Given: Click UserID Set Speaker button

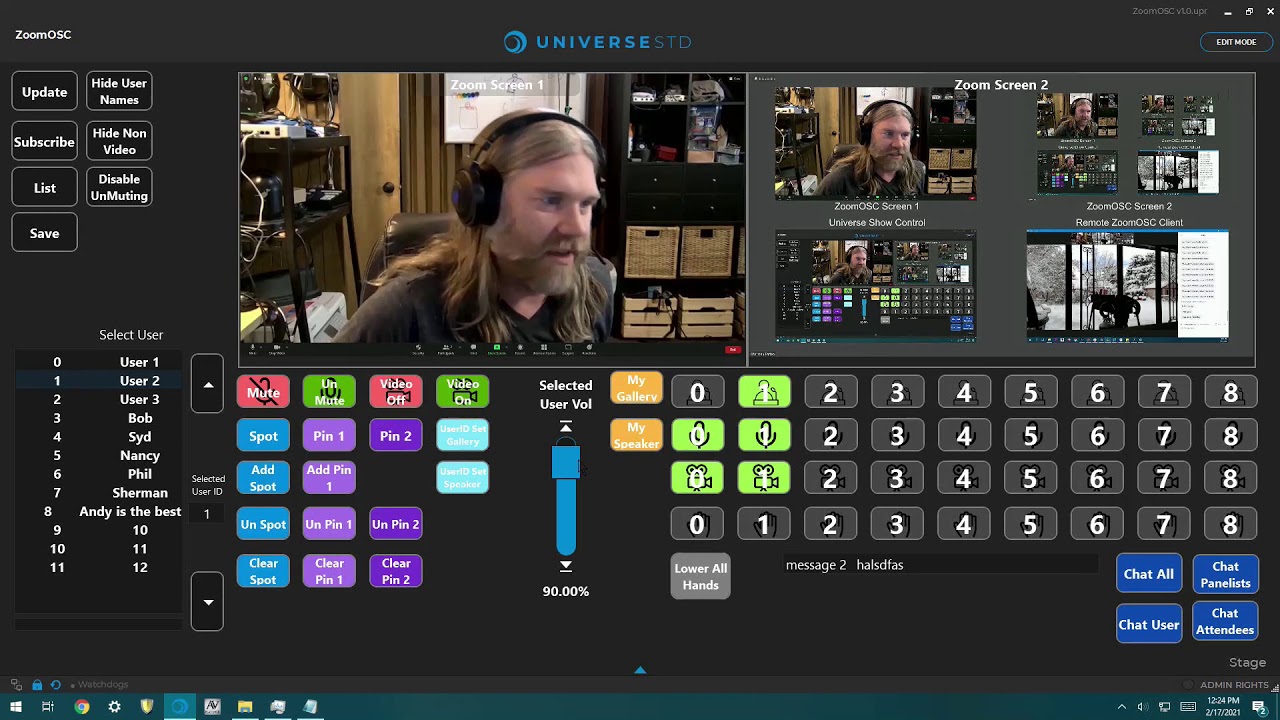Looking at the screenshot, I should pyautogui.click(x=463, y=478).
